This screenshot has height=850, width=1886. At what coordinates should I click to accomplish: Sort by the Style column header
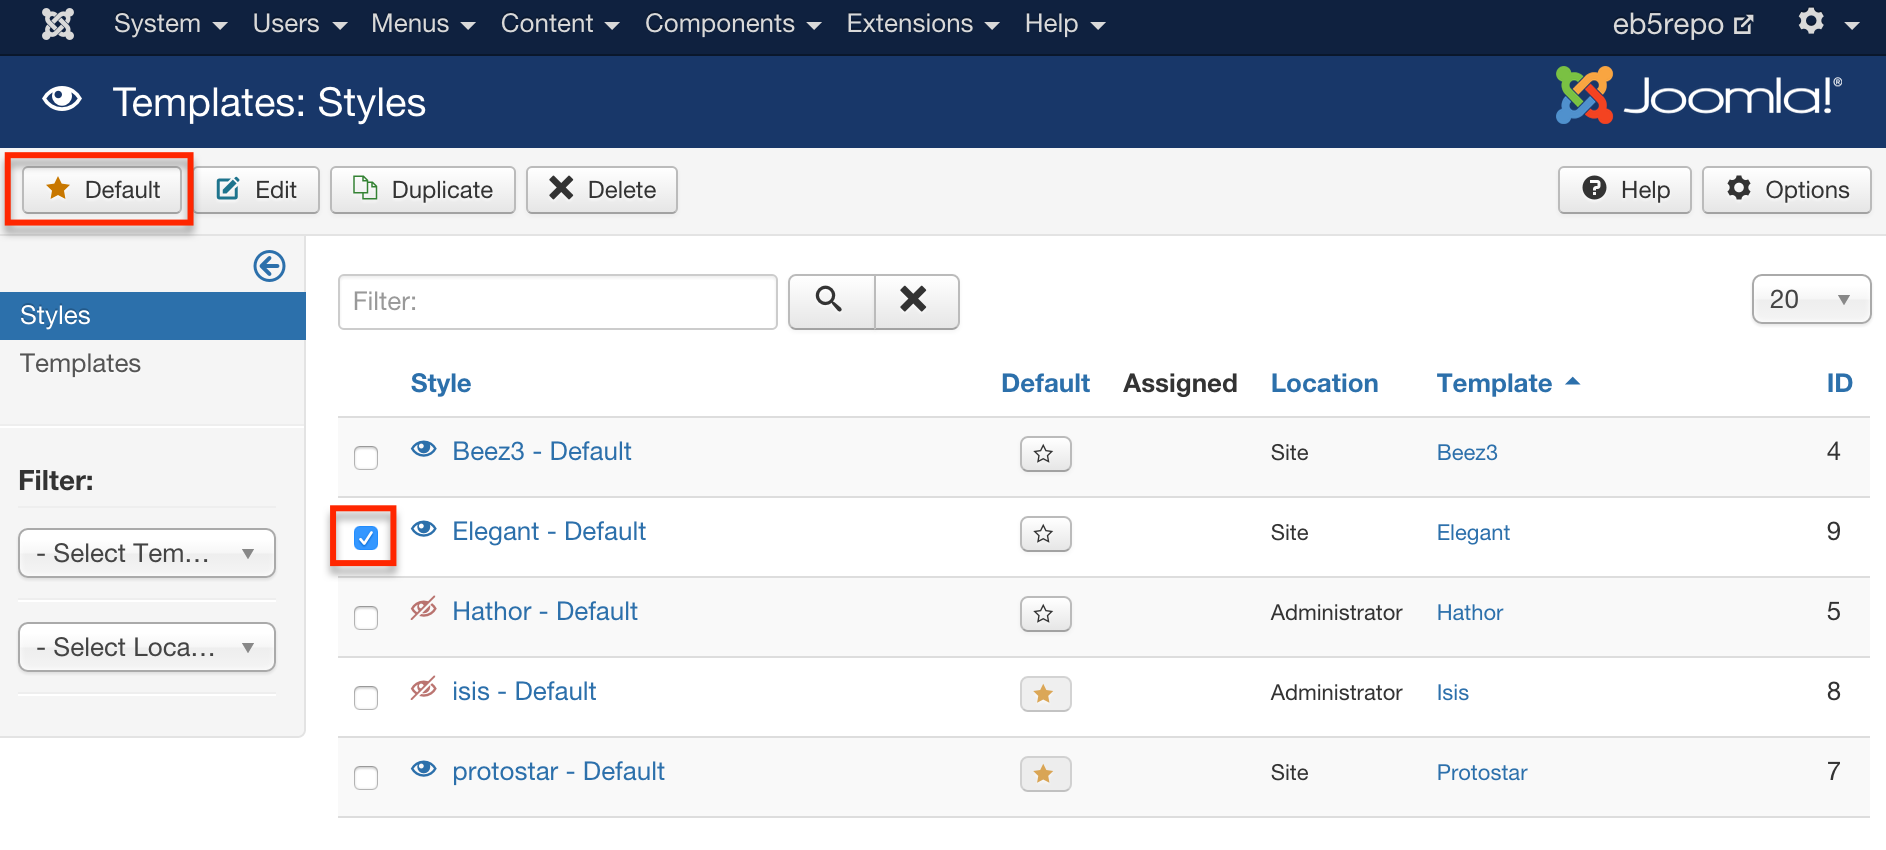(441, 383)
